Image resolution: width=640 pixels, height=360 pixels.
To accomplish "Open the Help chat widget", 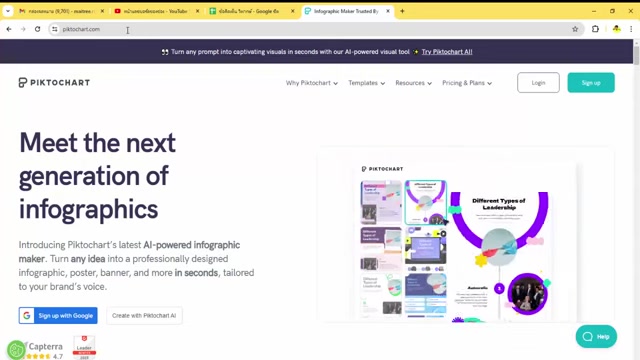I will tap(596, 336).
